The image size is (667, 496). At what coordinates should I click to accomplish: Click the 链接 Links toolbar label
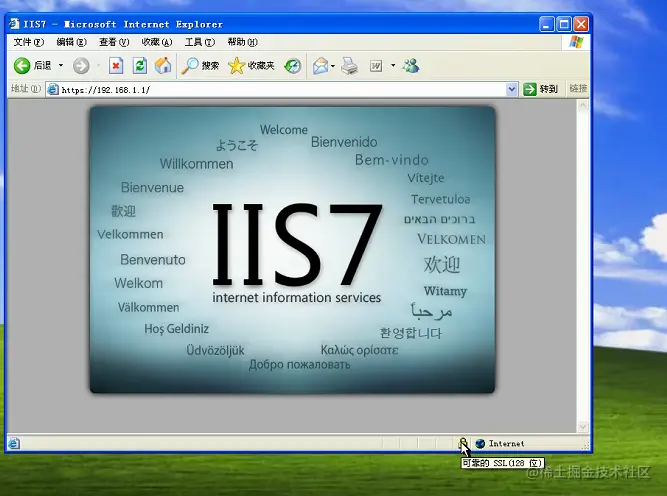pyautogui.click(x=578, y=88)
